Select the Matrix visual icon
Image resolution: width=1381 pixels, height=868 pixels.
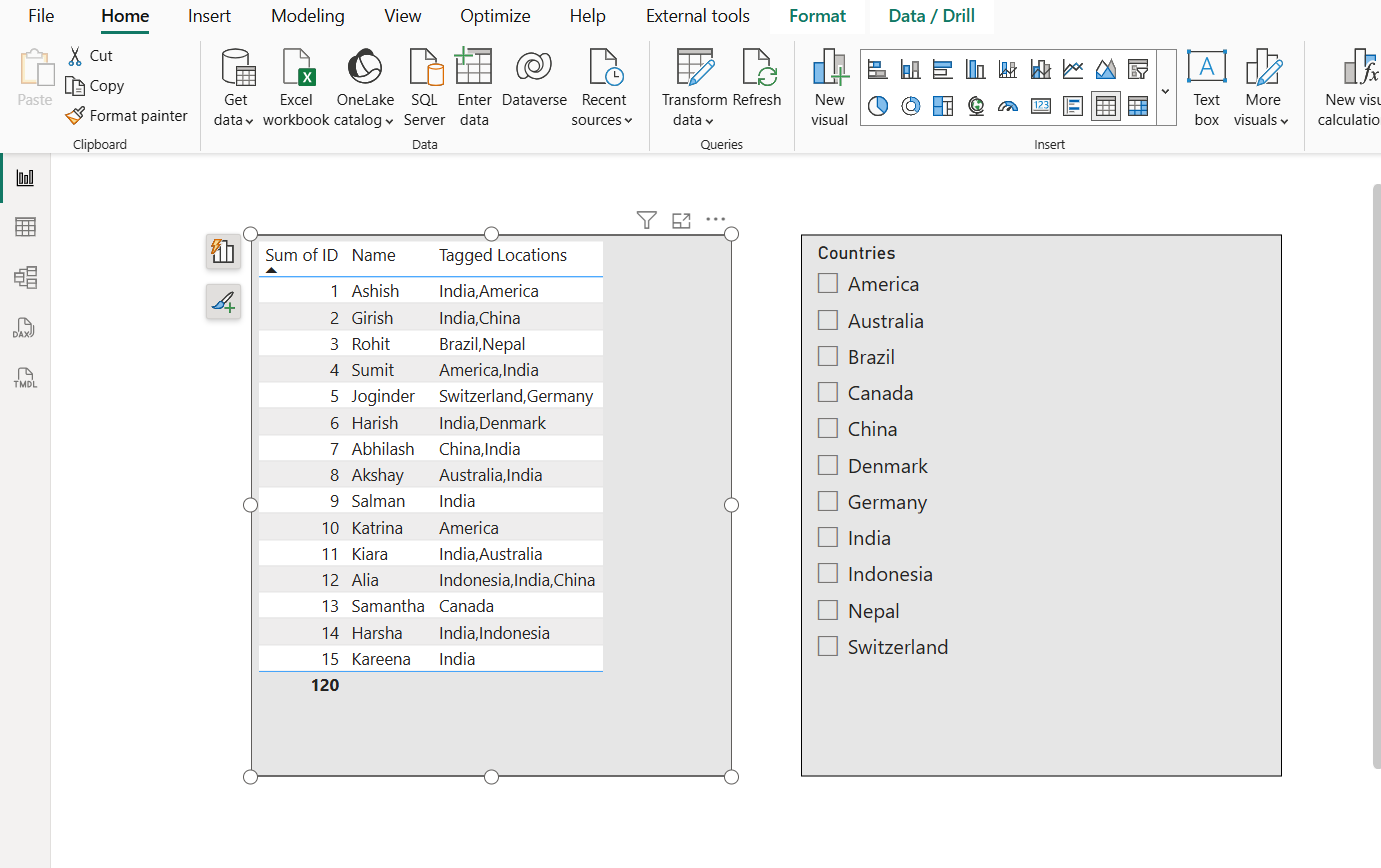click(x=1138, y=105)
